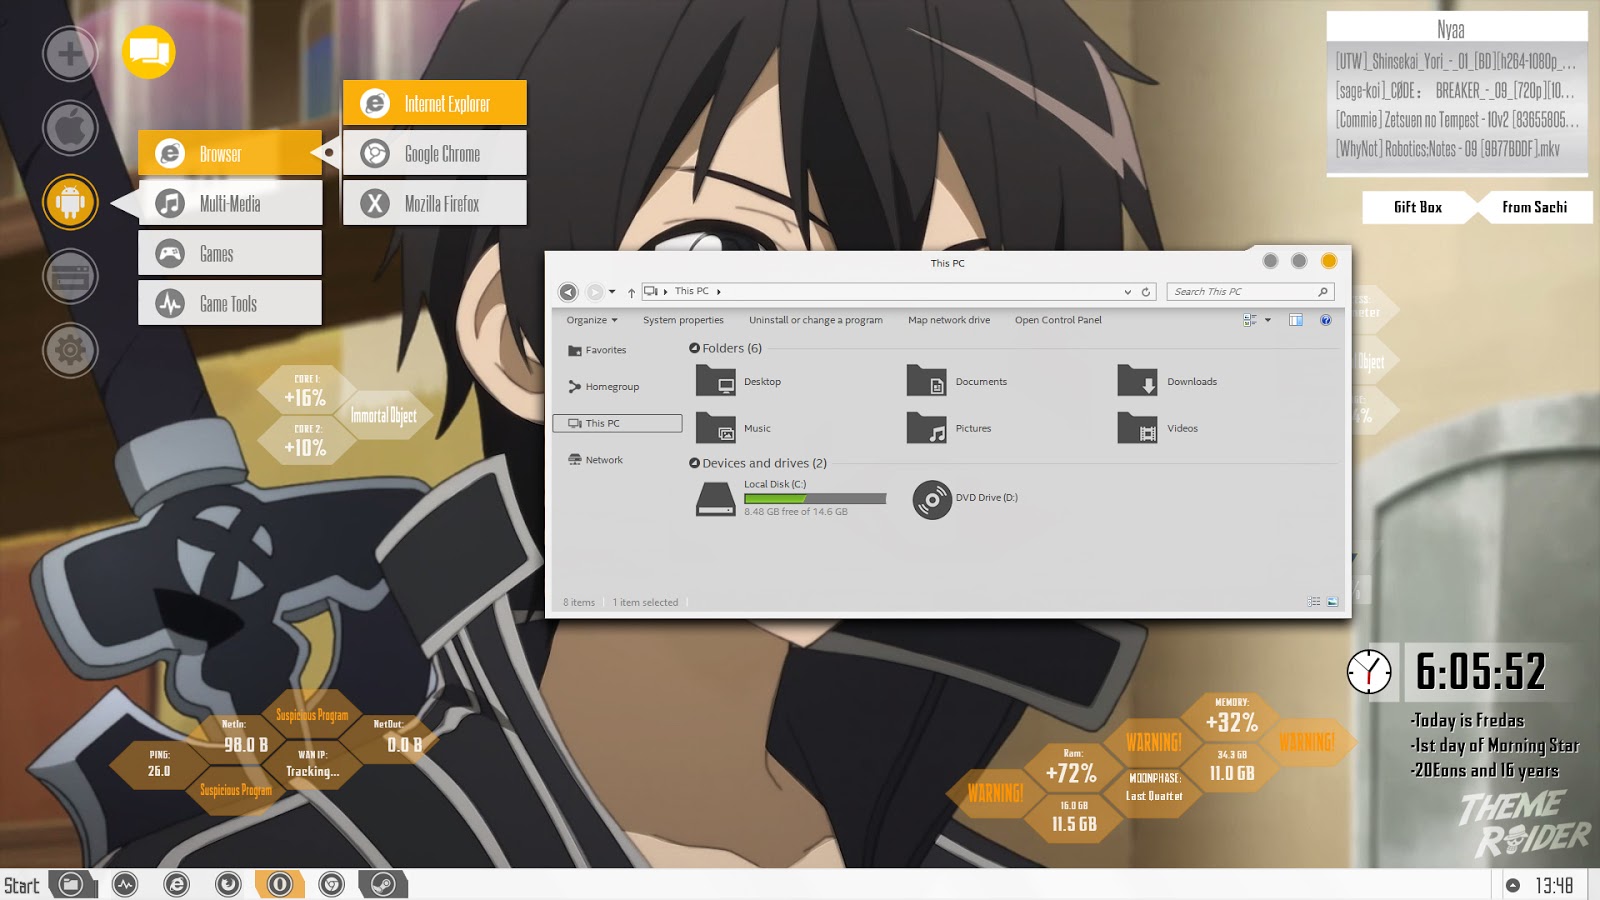
Task: Switch the folder view layout icon
Action: (x=1247, y=319)
